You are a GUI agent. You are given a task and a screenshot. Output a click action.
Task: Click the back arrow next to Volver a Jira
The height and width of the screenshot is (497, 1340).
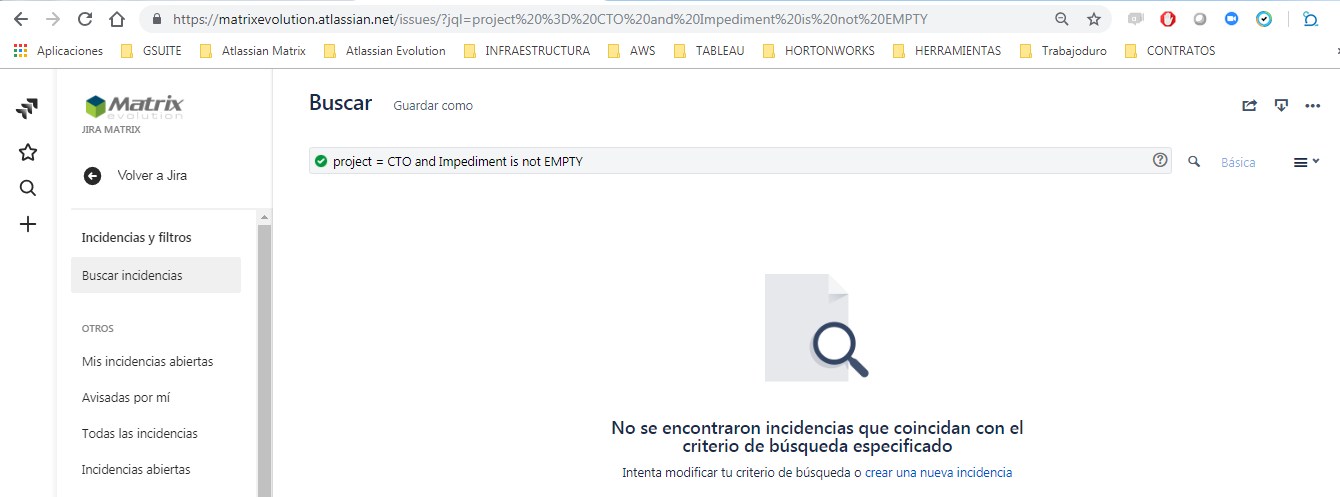point(93,176)
